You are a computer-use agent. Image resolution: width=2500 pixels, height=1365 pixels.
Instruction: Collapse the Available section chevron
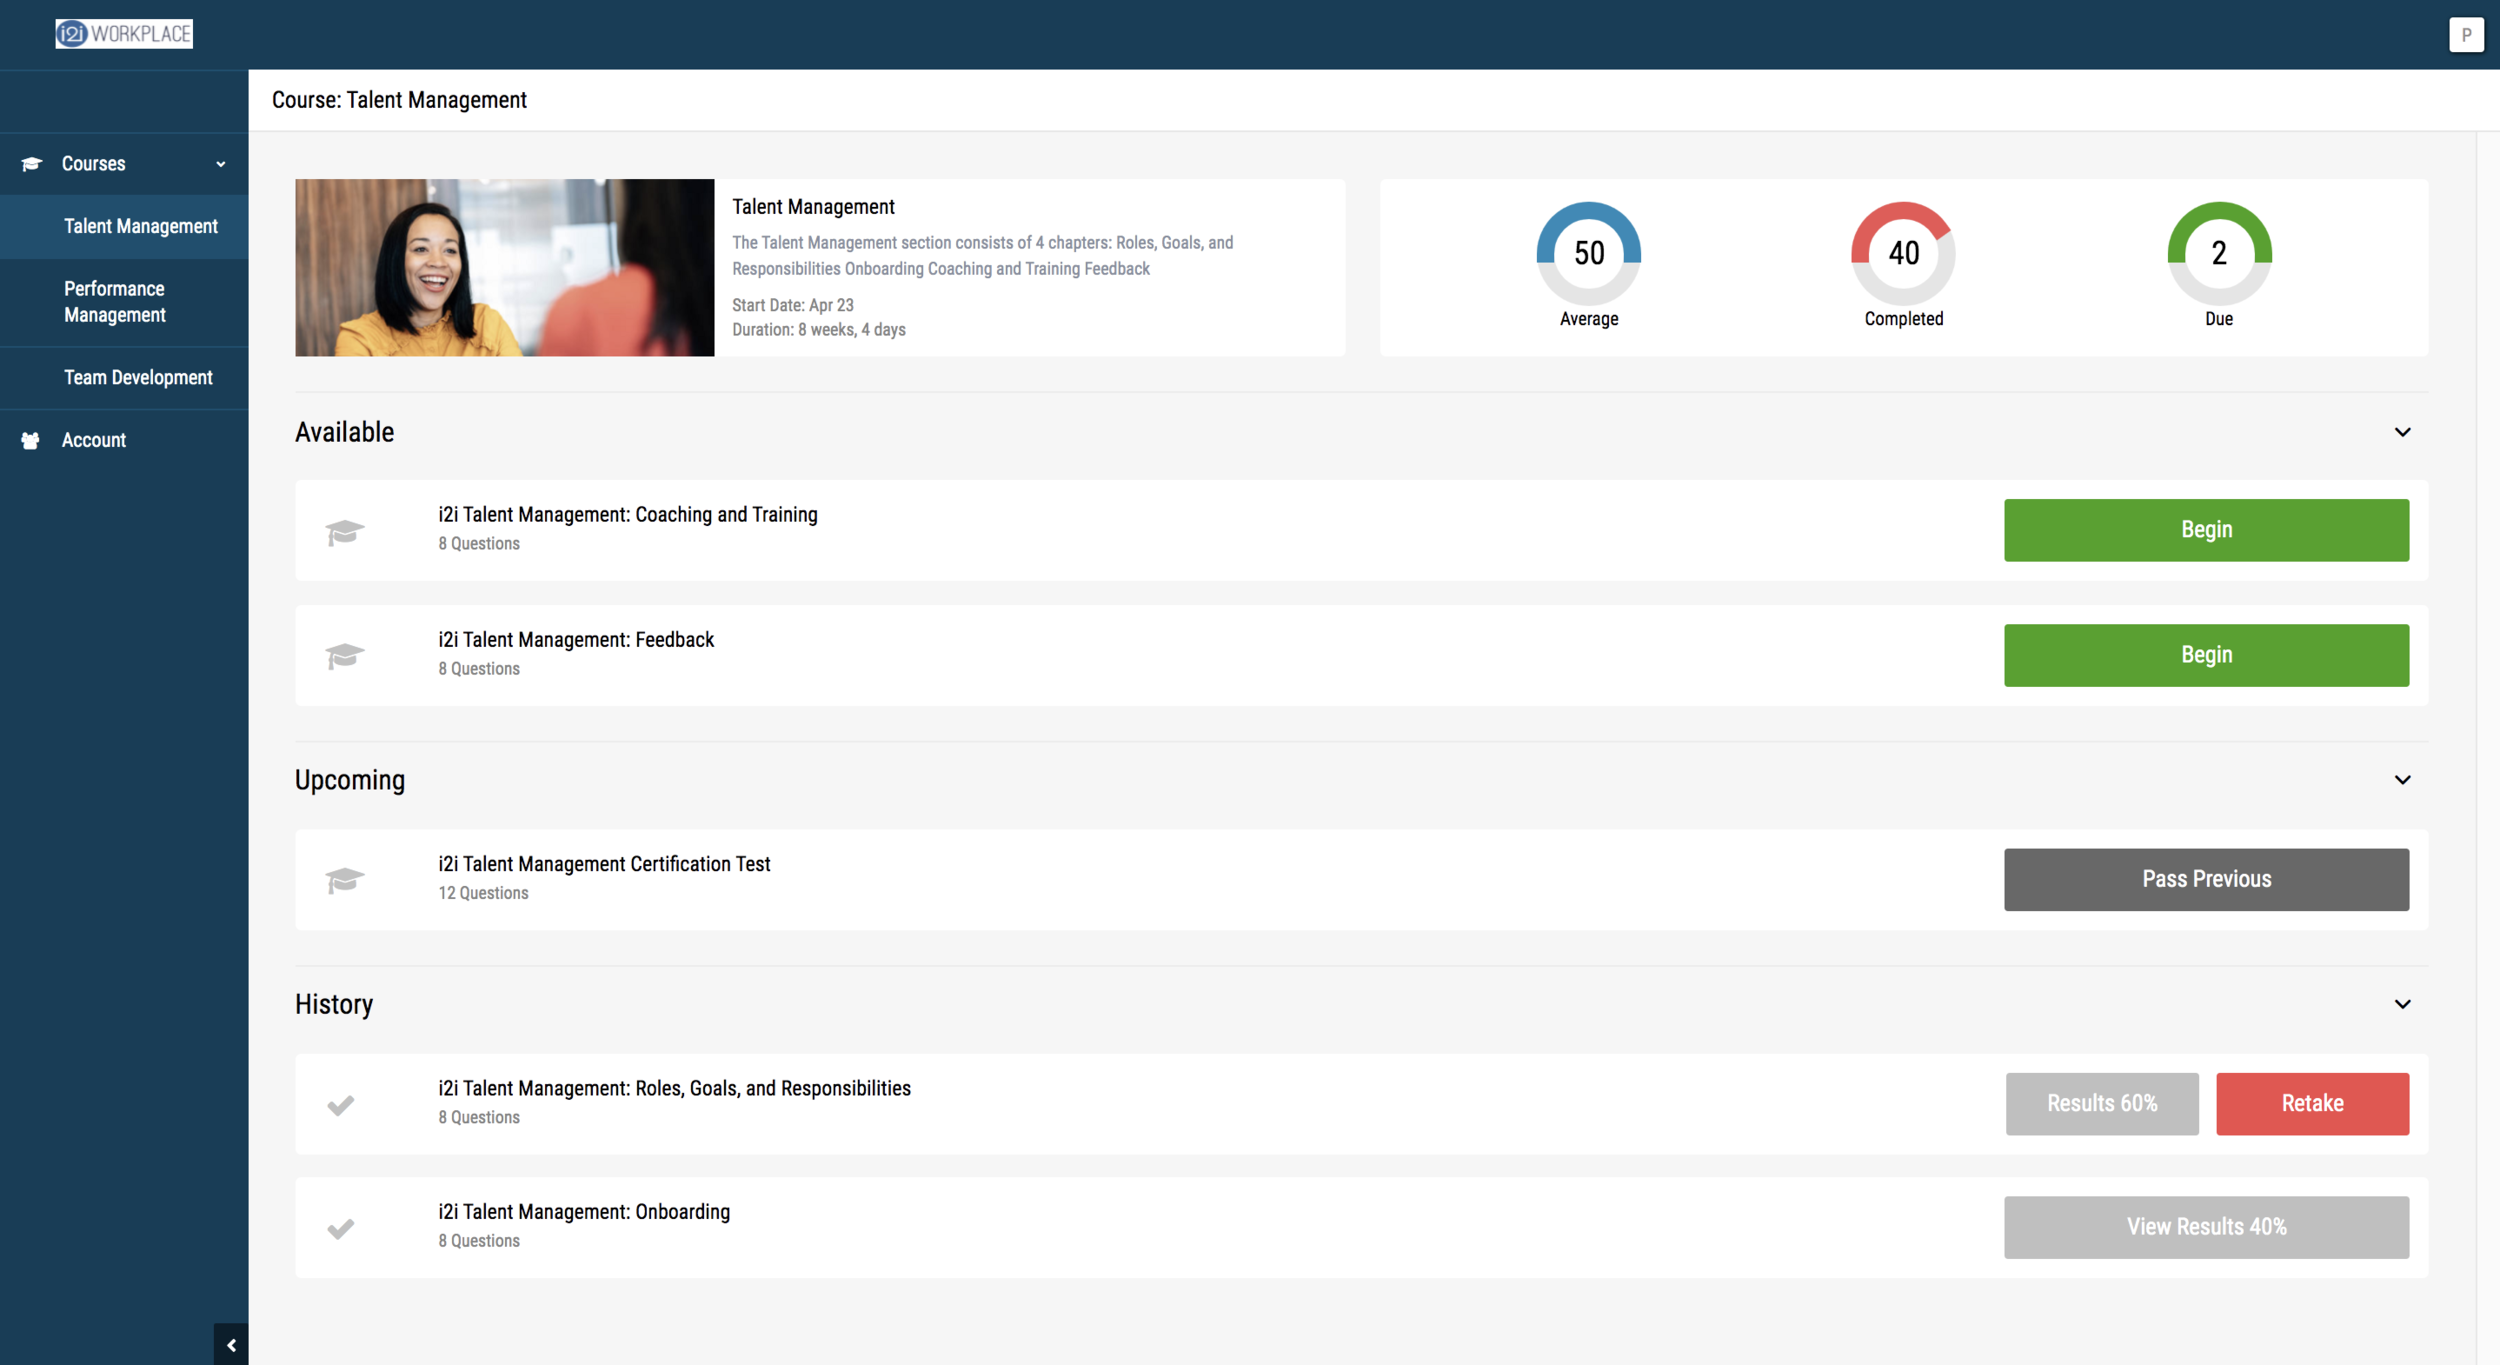coord(2402,432)
